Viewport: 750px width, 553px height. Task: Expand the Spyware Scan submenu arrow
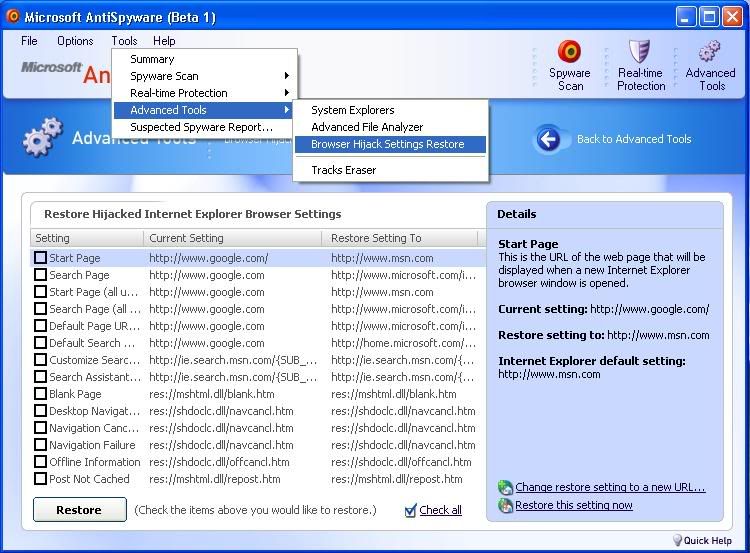[x=287, y=76]
